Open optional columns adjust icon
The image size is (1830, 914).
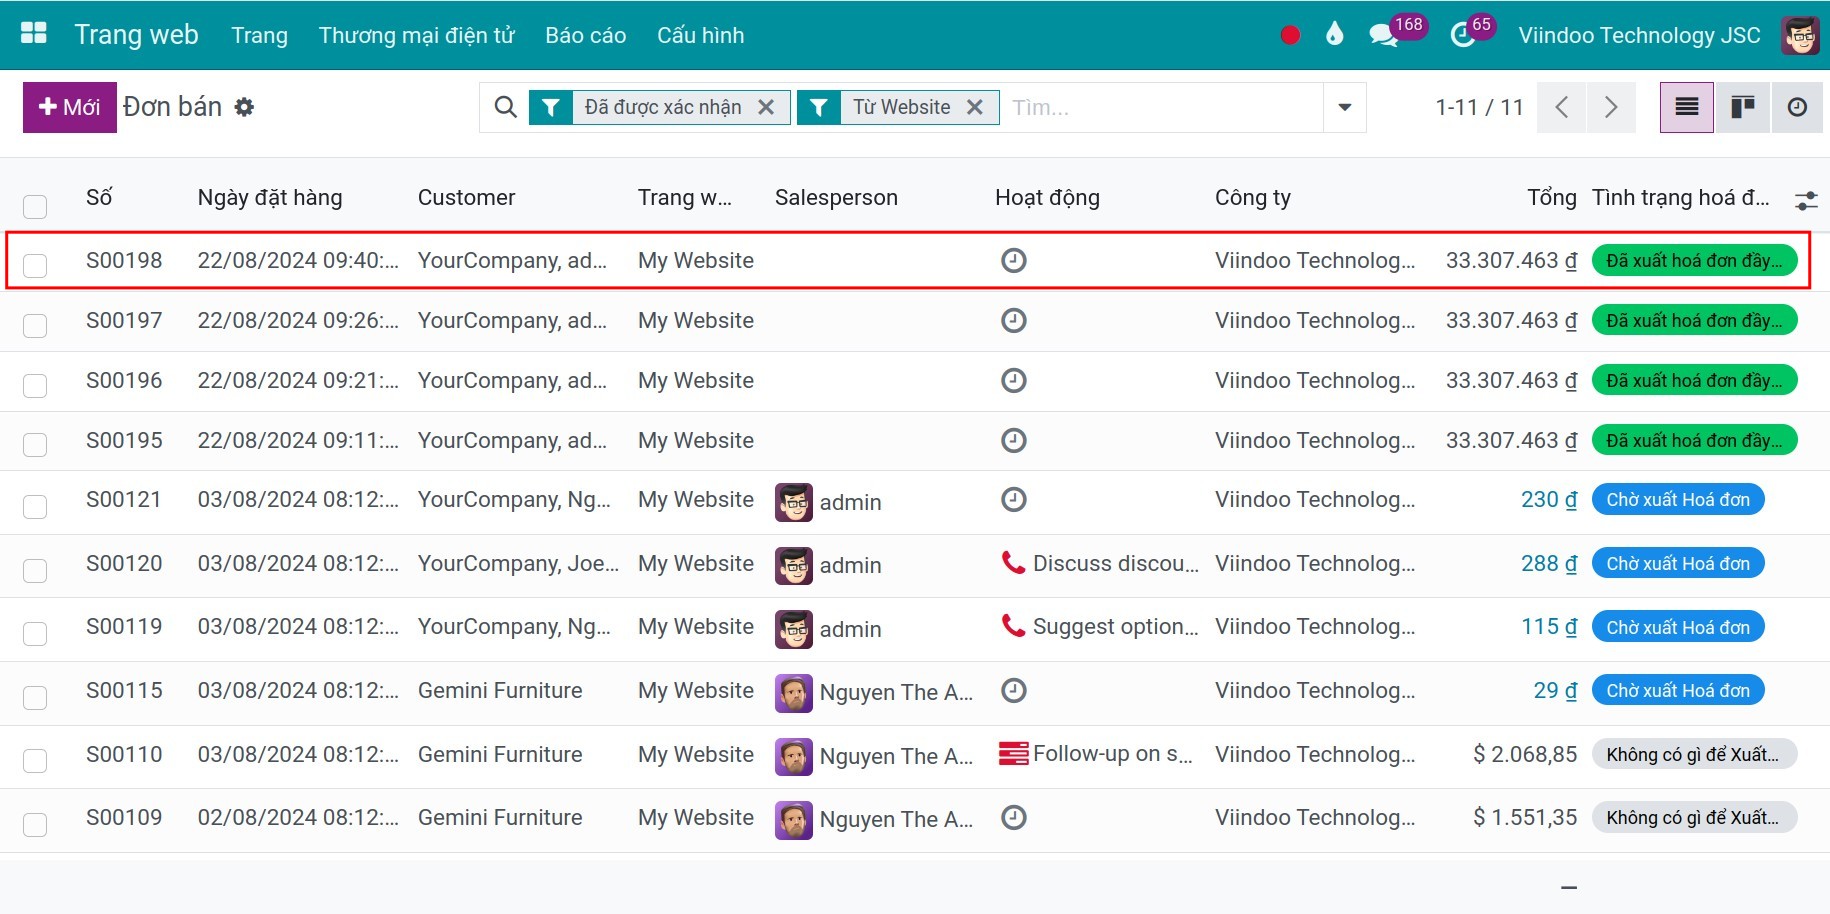coord(1806,201)
